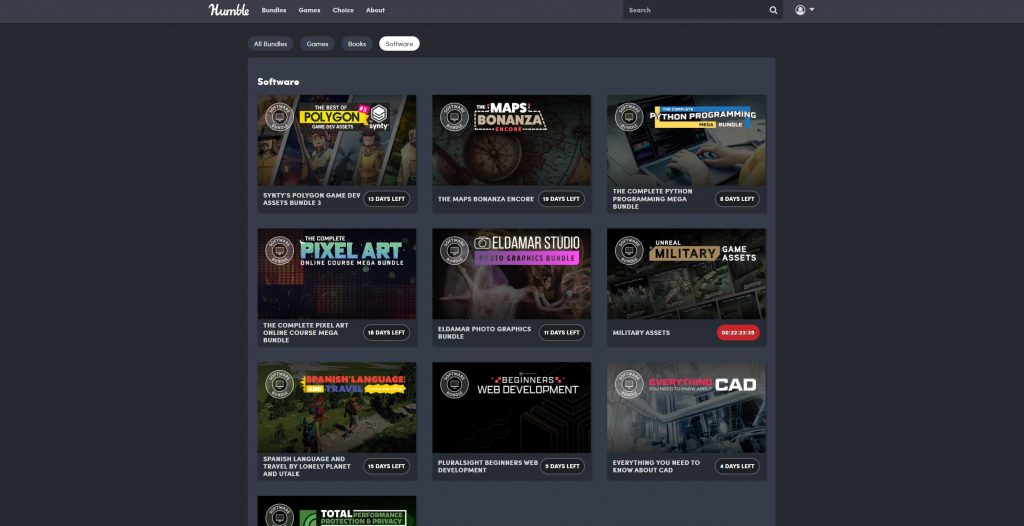Open the Beginners Web Development thumbnail
The image size is (1024, 526).
[511, 408]
